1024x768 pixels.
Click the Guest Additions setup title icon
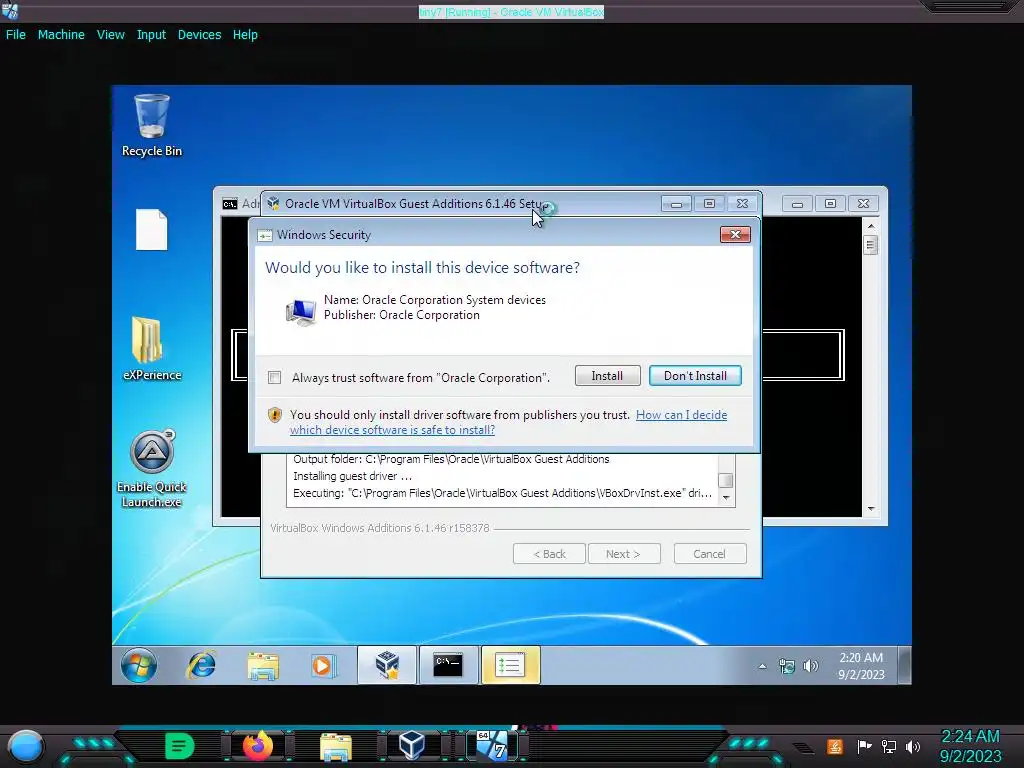tap(274, 204)
